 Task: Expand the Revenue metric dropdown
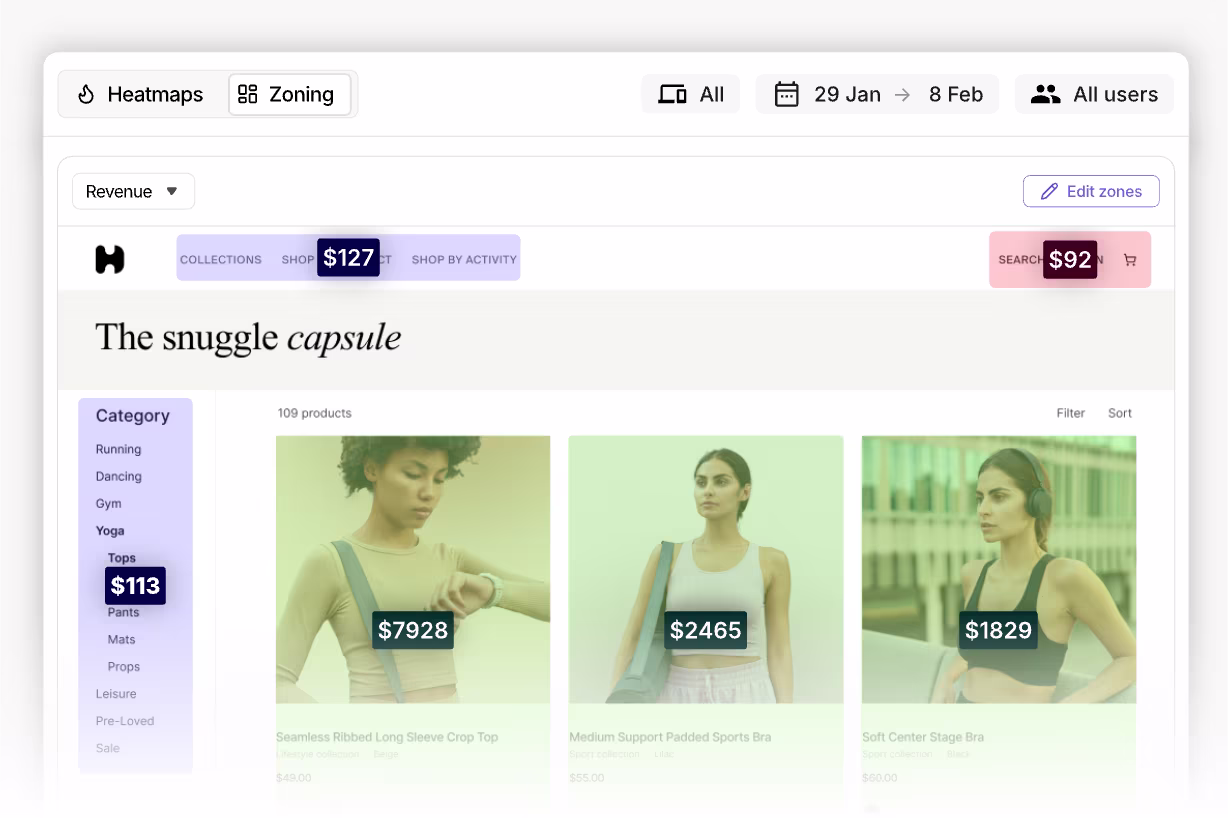(133, 191)
